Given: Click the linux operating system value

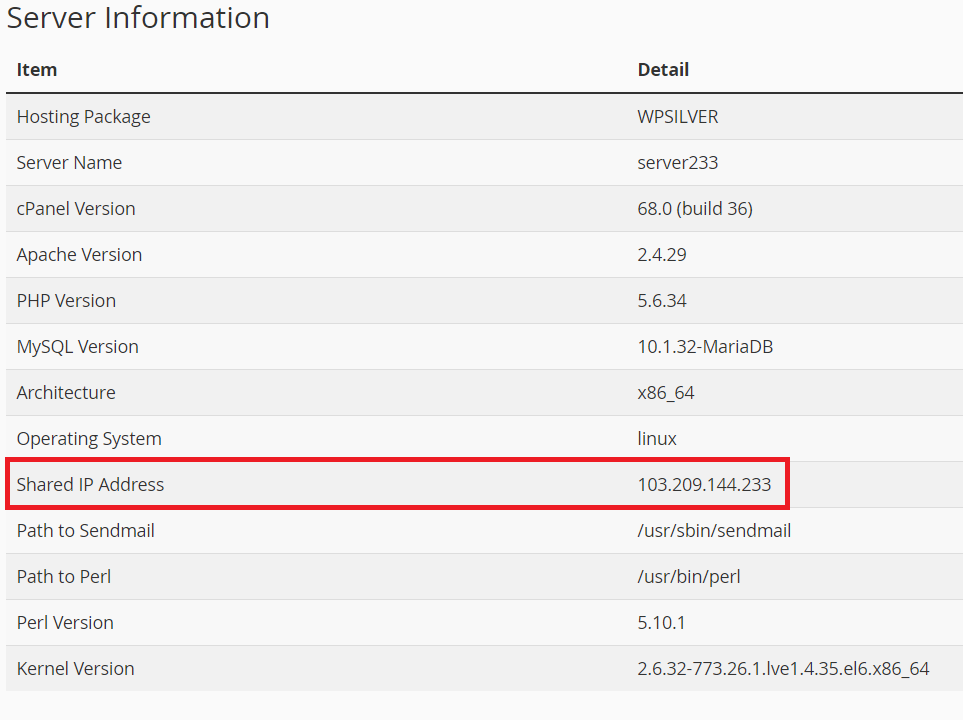Looking at the screenshot, I should click(x=657, y=439).
